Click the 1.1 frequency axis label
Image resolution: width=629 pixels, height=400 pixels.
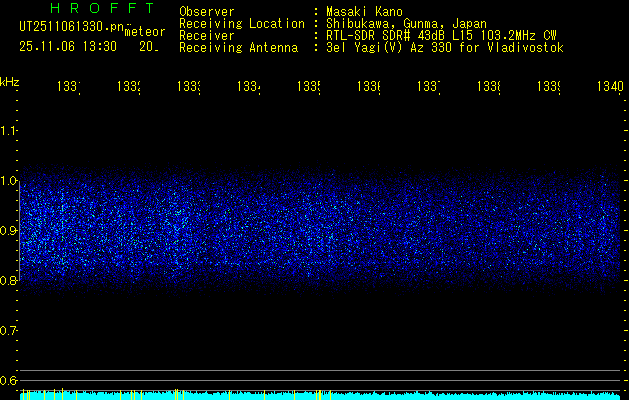tap(9, 130)
